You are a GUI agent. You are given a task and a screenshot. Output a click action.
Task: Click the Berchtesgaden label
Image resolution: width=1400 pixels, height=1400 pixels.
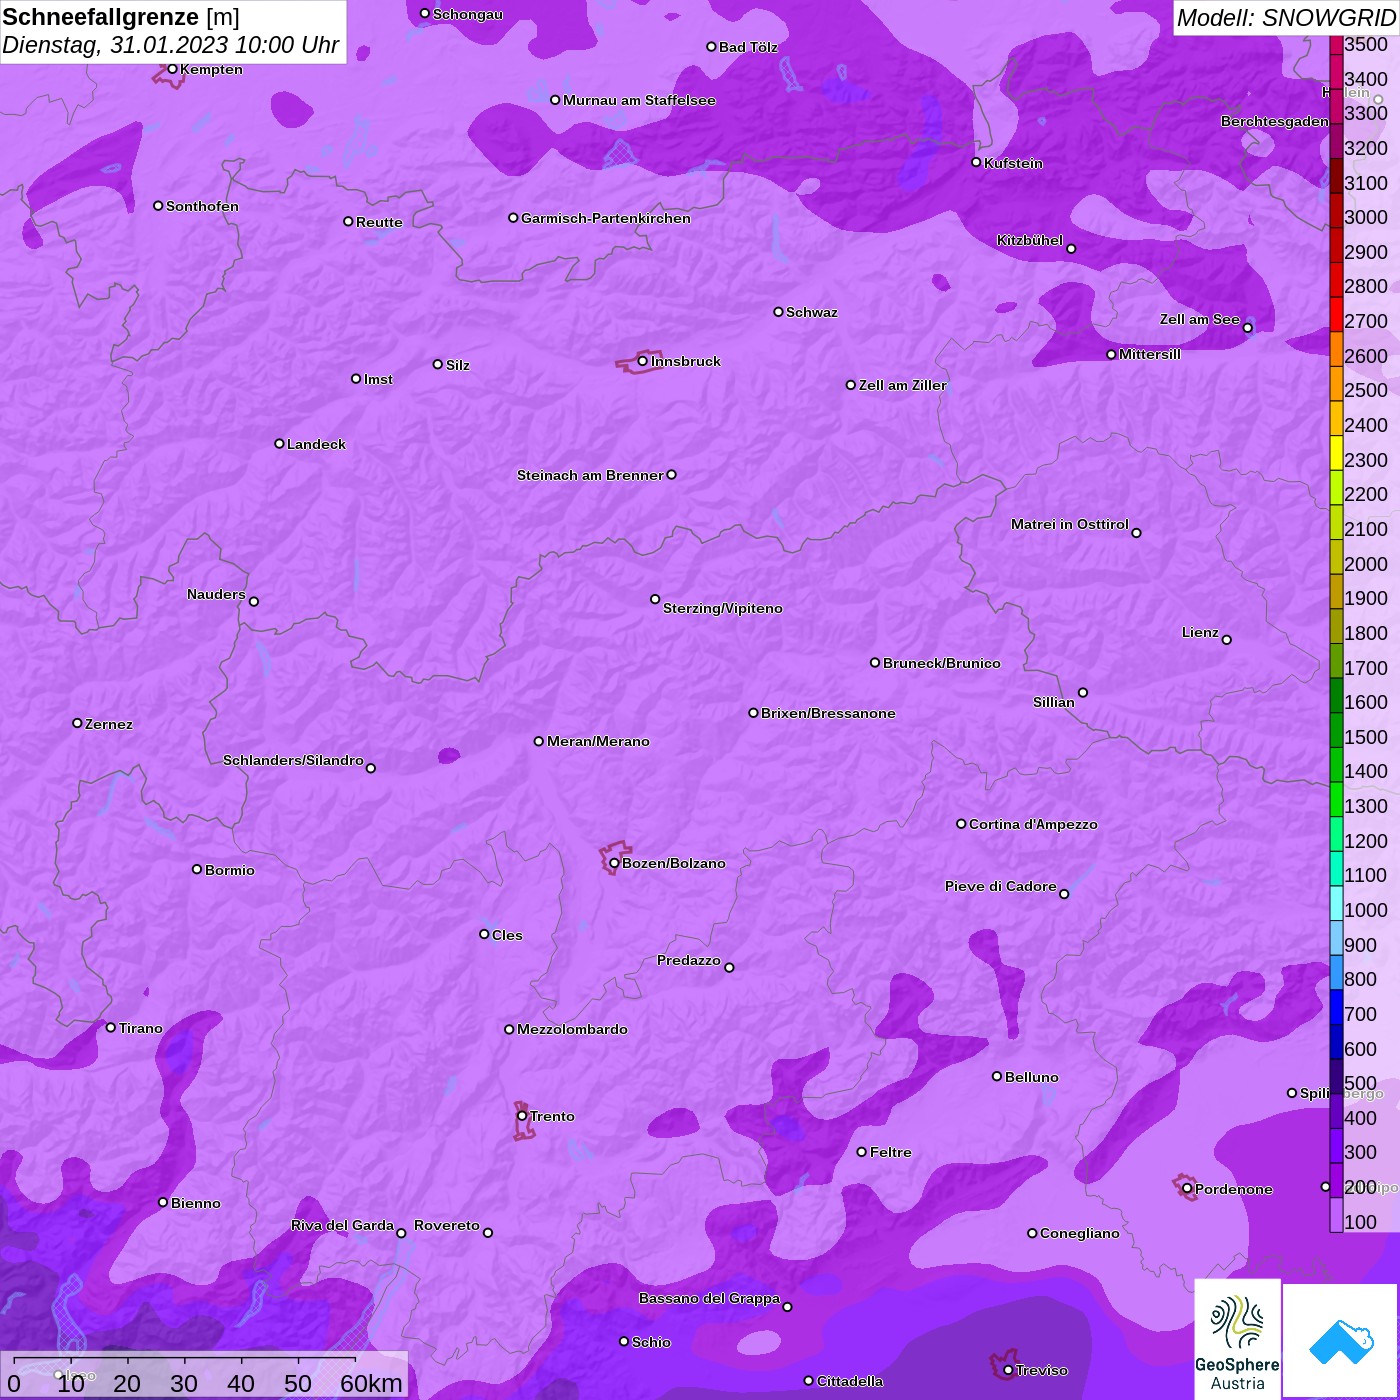(x=1275, y=121)
